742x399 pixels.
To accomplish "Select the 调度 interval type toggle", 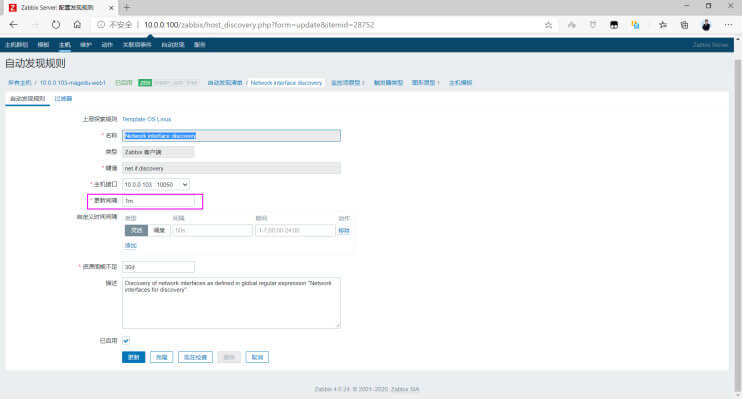I will point(159,231).
